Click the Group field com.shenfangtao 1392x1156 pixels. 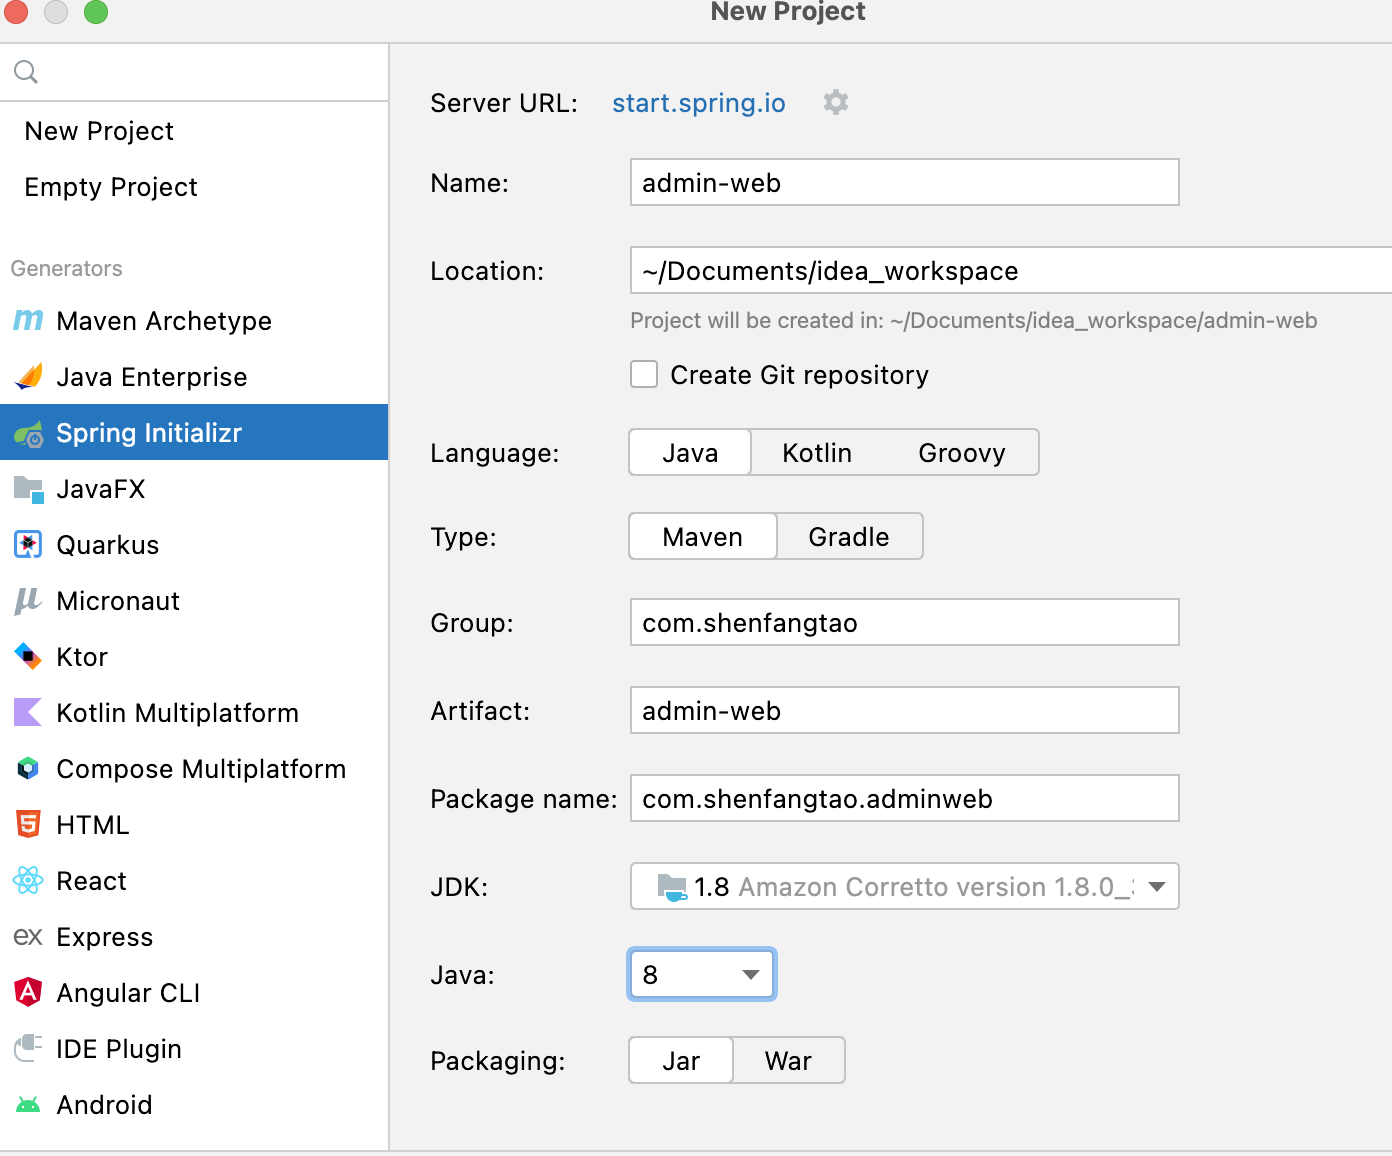point(905,622)
